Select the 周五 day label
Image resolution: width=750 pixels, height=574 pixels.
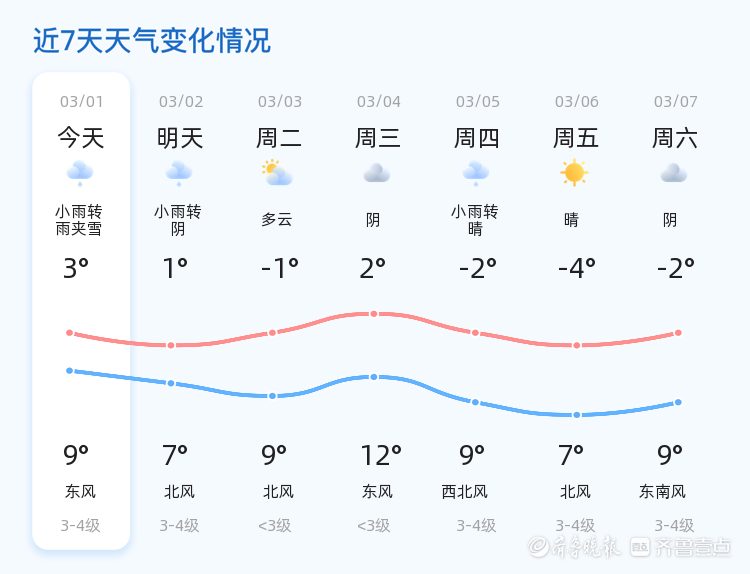pyautogui.click(x=576, y=138)
